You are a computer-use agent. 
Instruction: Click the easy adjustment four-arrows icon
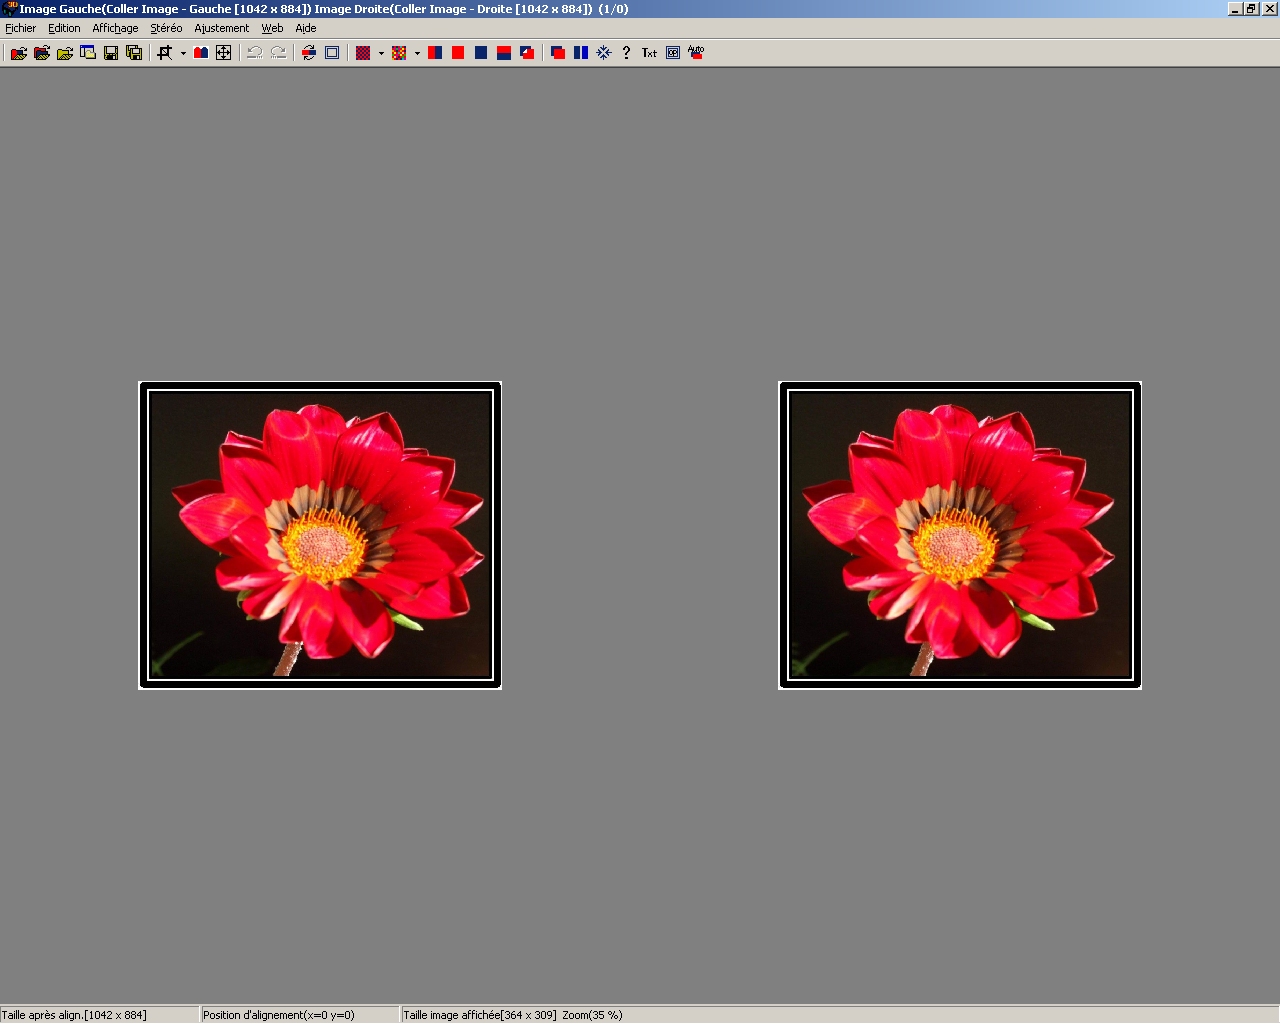point(224,53)
